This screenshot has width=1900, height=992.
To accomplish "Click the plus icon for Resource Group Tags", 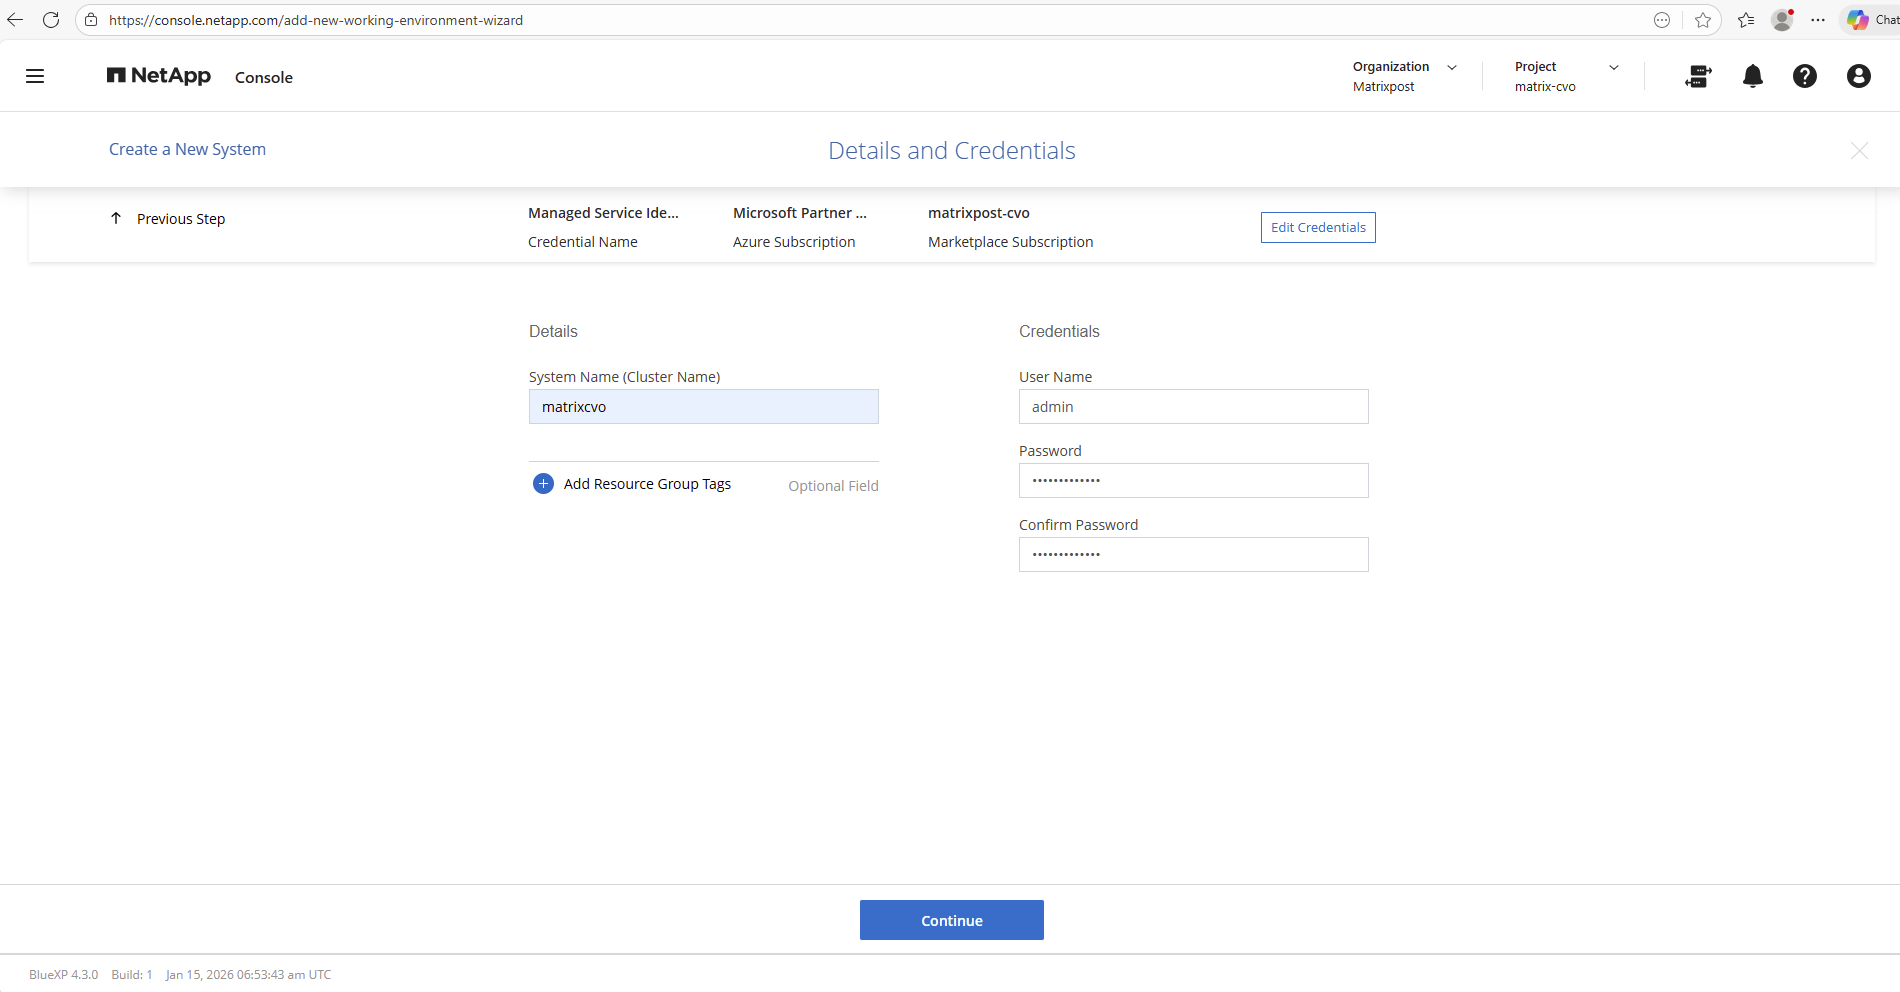I will point(543,484).
